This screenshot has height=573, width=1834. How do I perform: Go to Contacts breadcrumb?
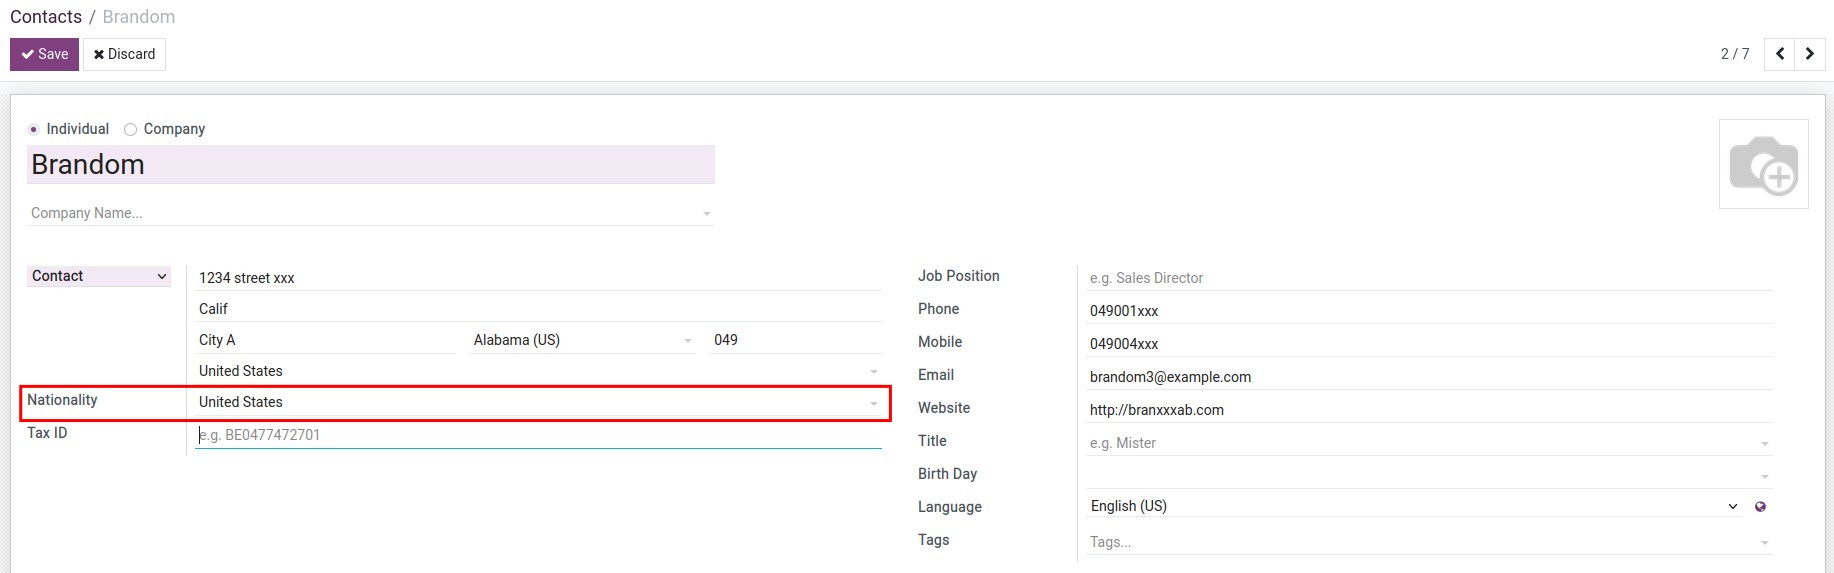tap(46, 17)
